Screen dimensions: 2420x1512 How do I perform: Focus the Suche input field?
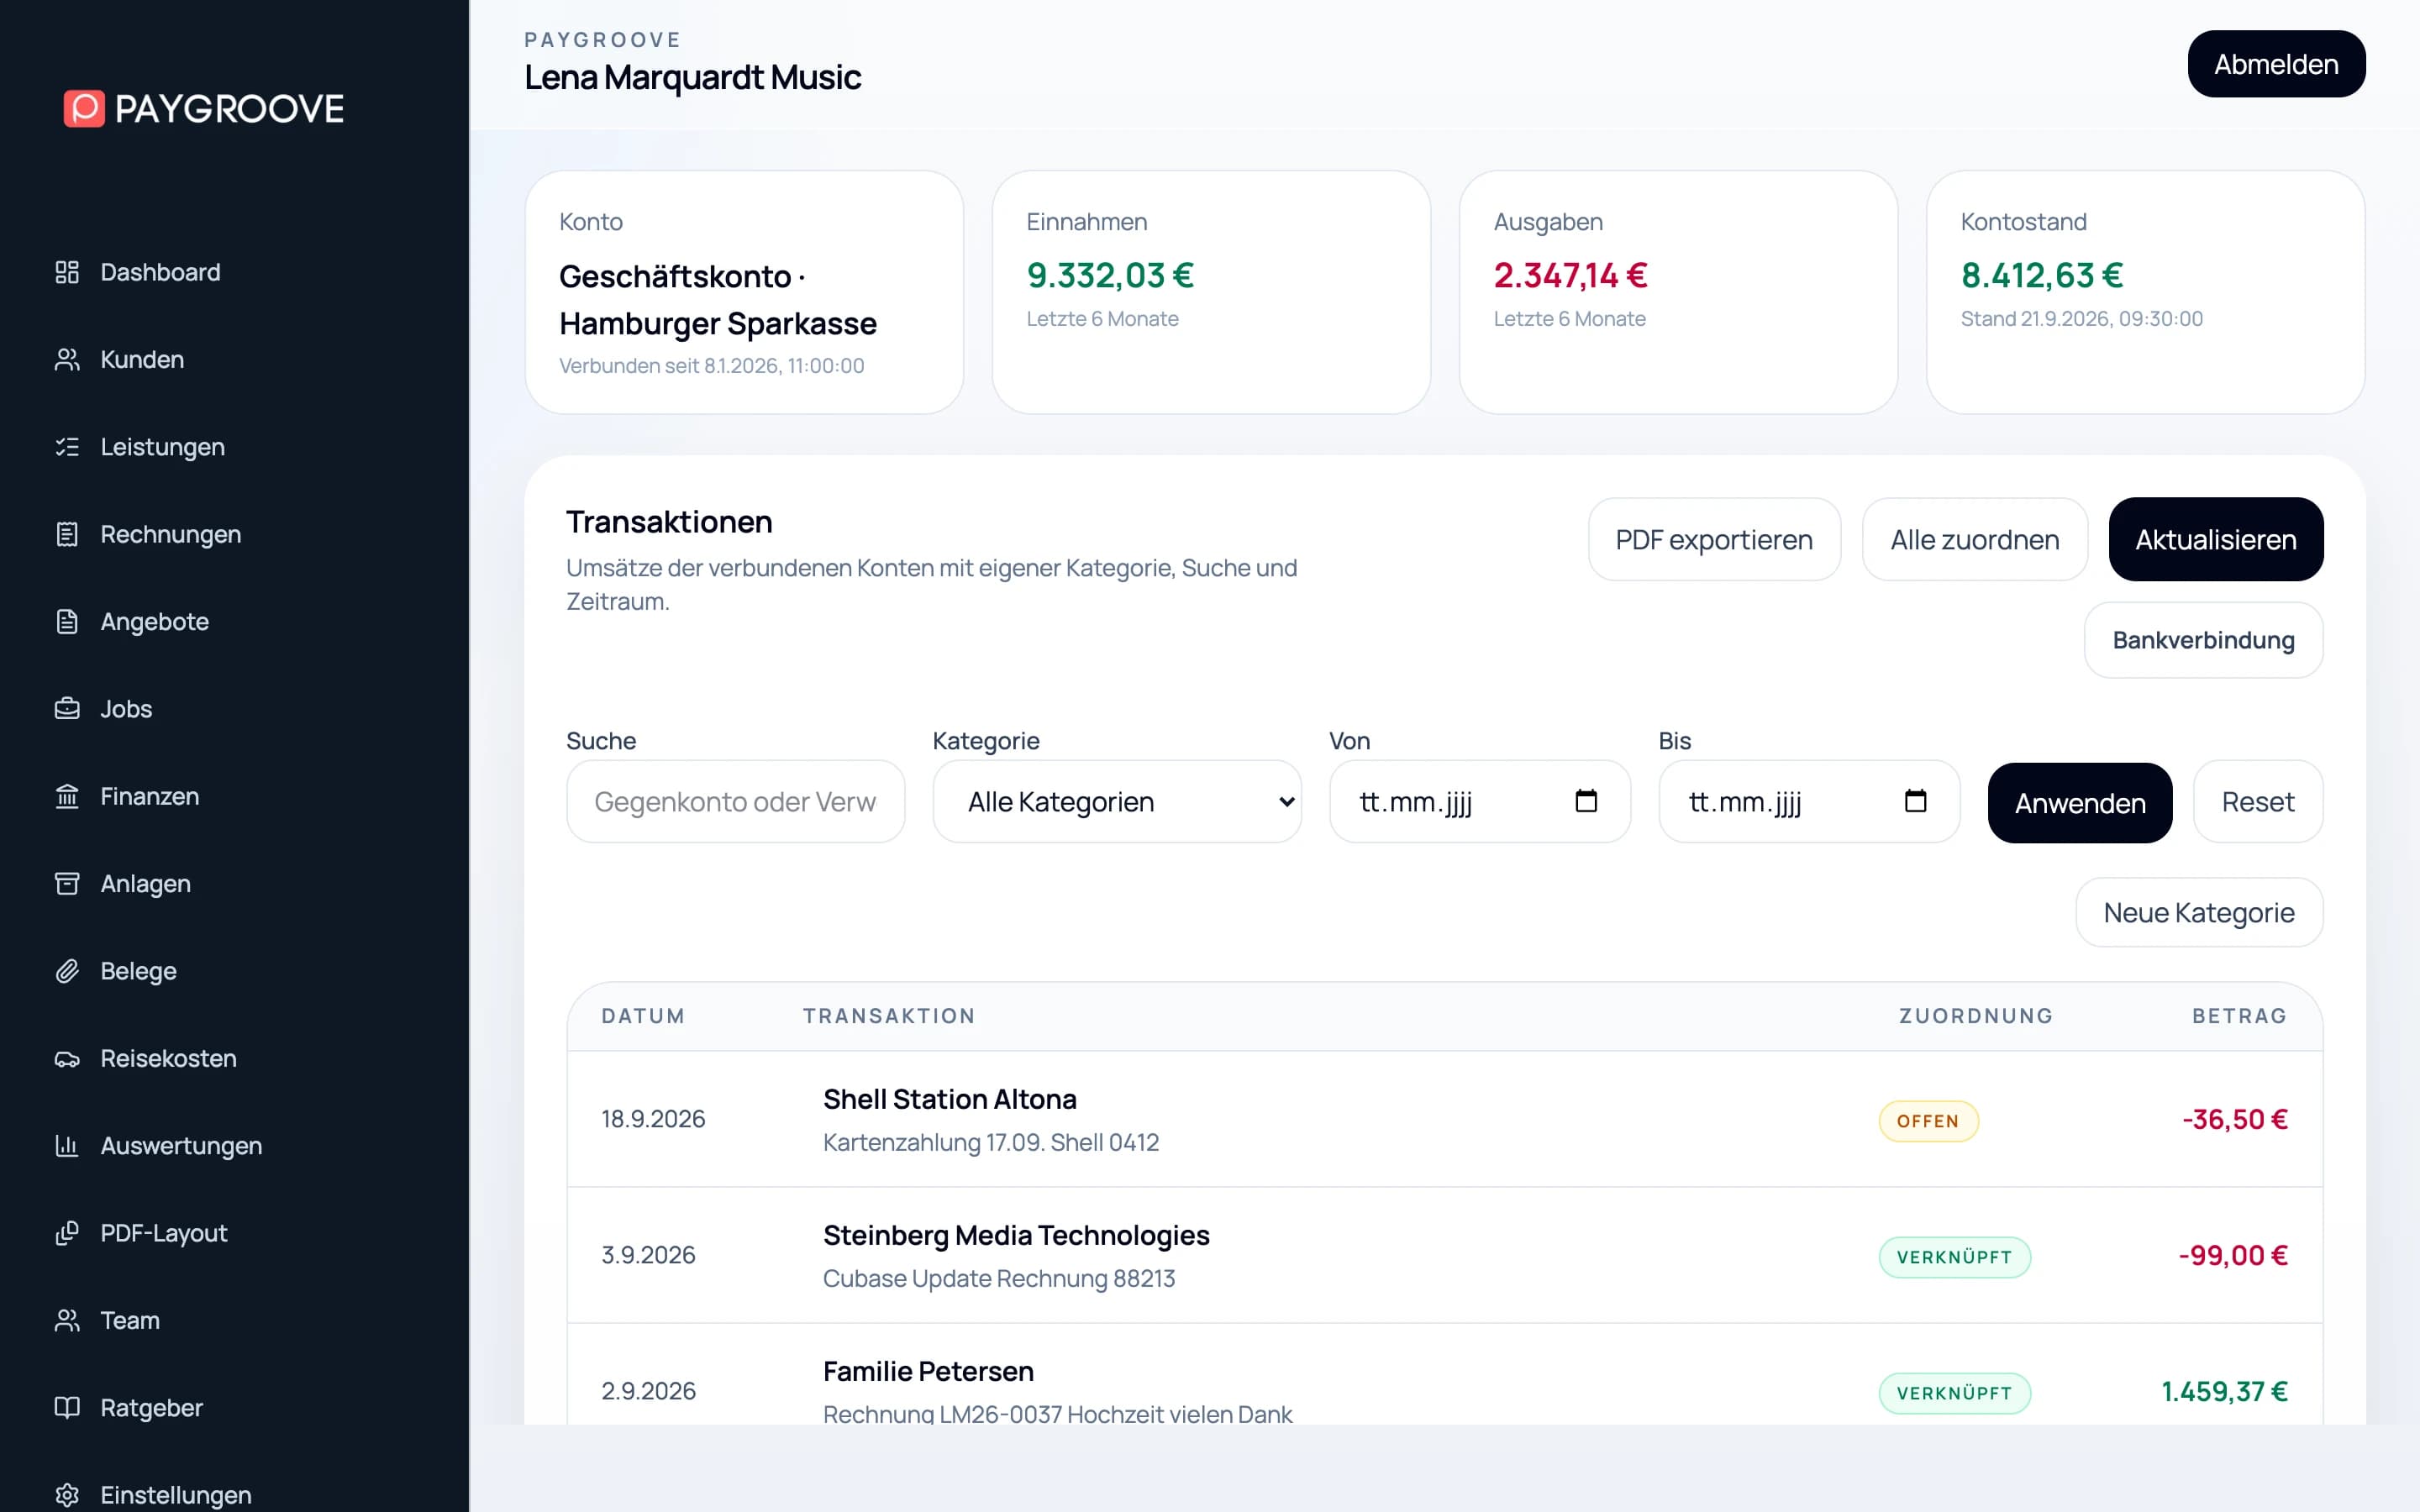point(735,802)
